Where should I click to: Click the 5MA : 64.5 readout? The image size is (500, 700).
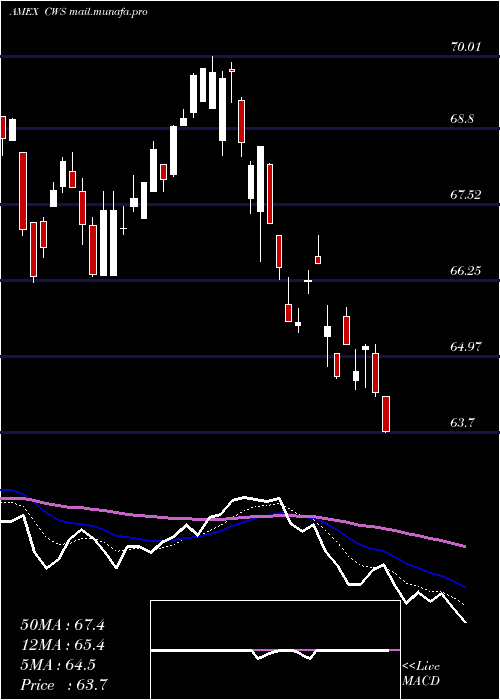point(58,665)
